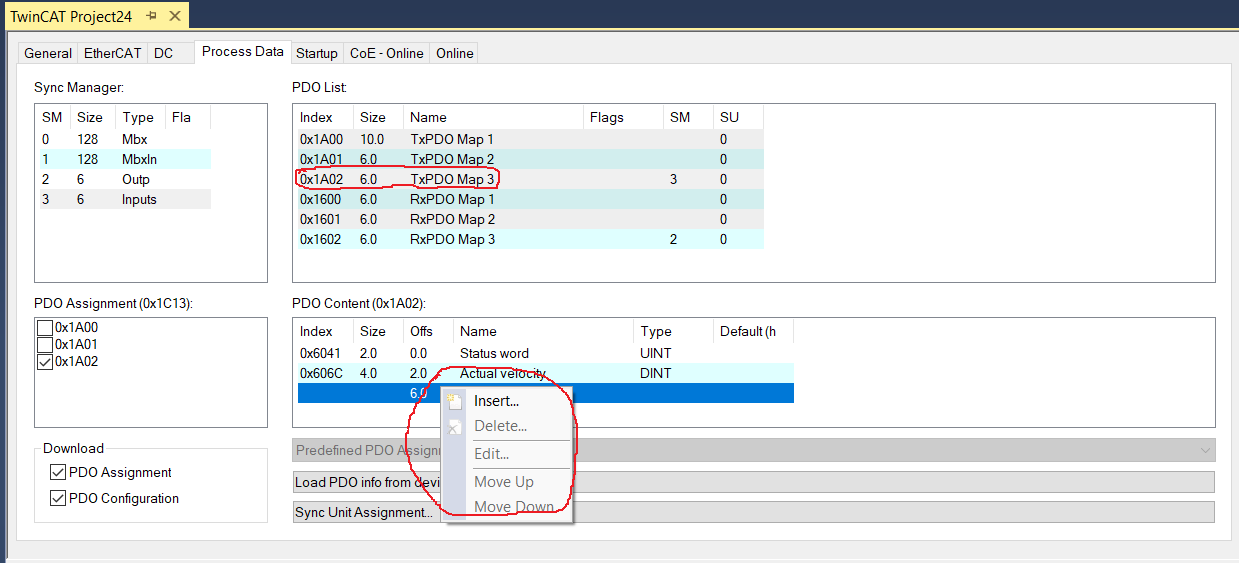This screenshot has height=563, width=1239.
Task: Open the Predefined PDO Assignment dropdown arrow
Action: coord(1203,450)
